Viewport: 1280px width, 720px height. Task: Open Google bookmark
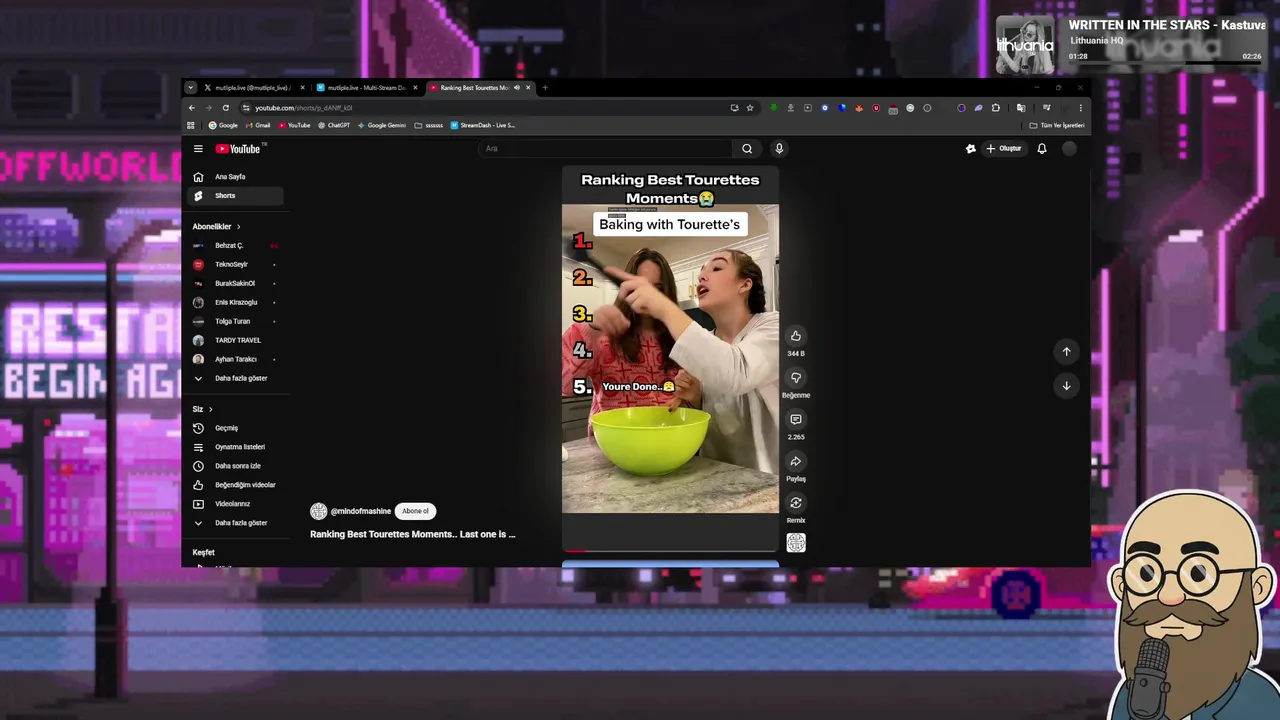click(223, 126)
